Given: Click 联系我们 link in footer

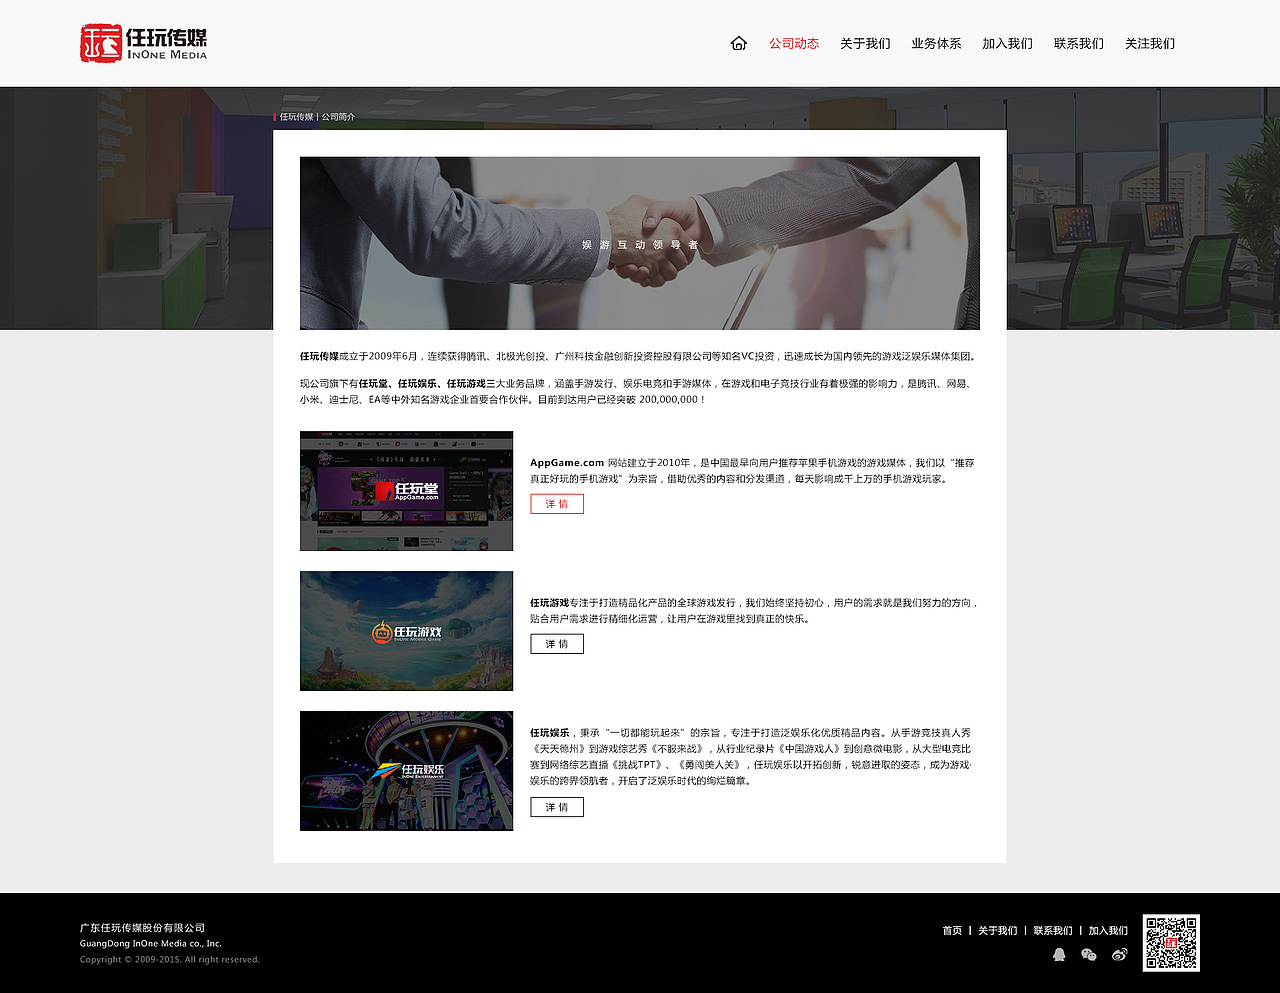Looking at the screenshot, I should (1053, 931).
